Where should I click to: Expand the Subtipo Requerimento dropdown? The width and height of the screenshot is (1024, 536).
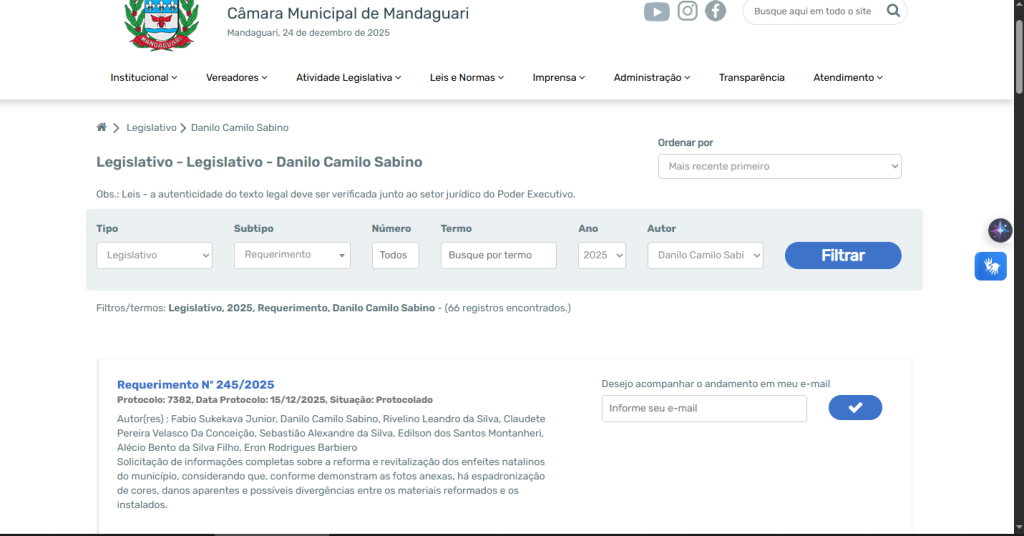pyautogui.click(x=292, y=255)
